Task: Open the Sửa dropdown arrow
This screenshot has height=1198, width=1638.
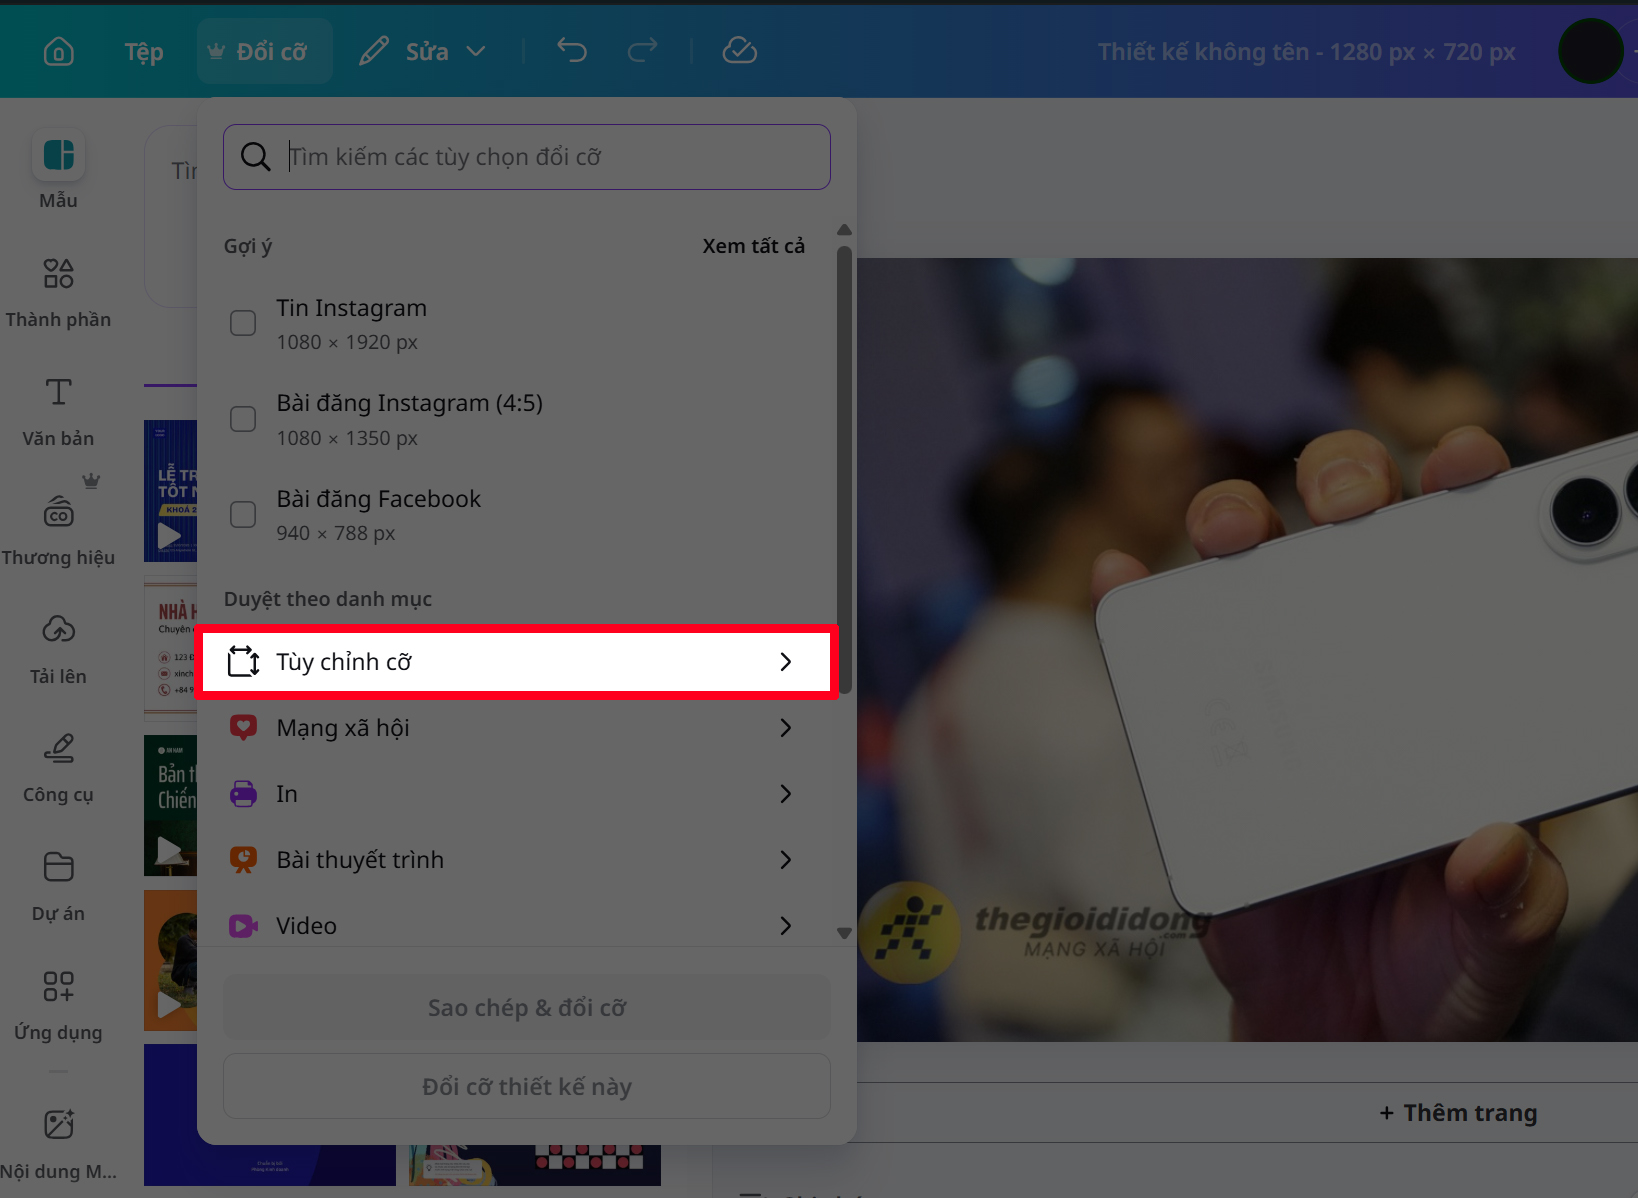Action: click(x=477, y=50)
